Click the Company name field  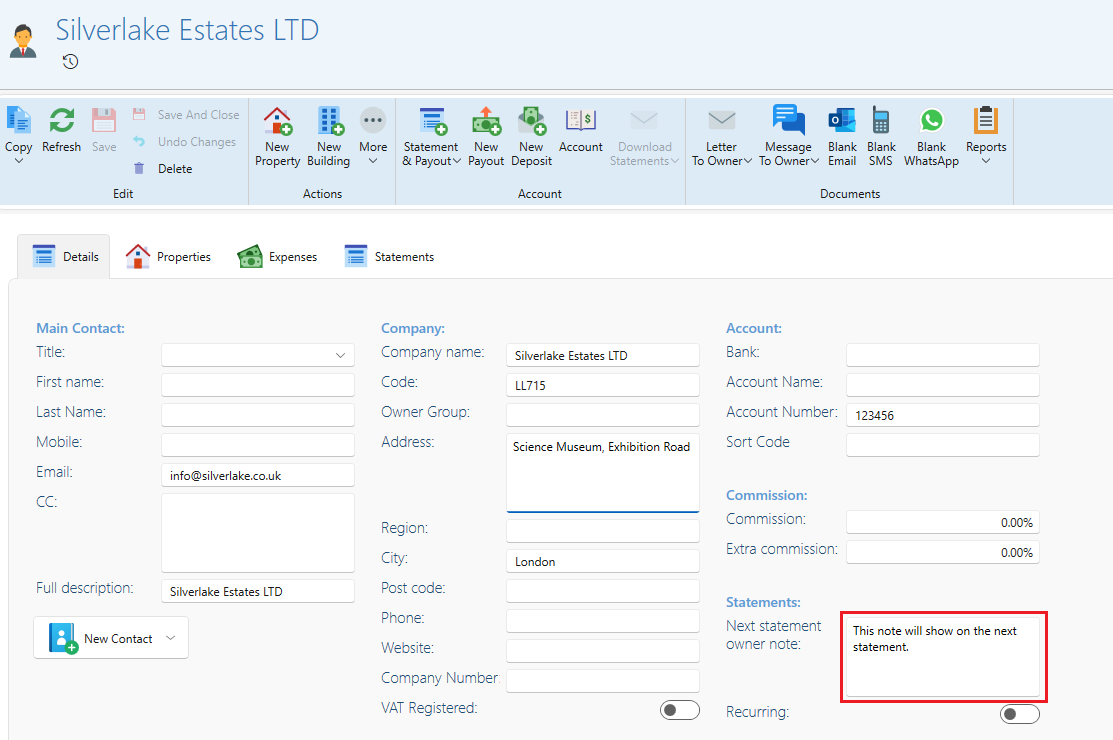603,355
